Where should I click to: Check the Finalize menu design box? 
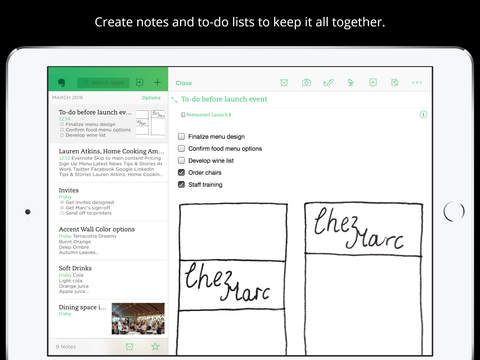(x=181, y=136)
